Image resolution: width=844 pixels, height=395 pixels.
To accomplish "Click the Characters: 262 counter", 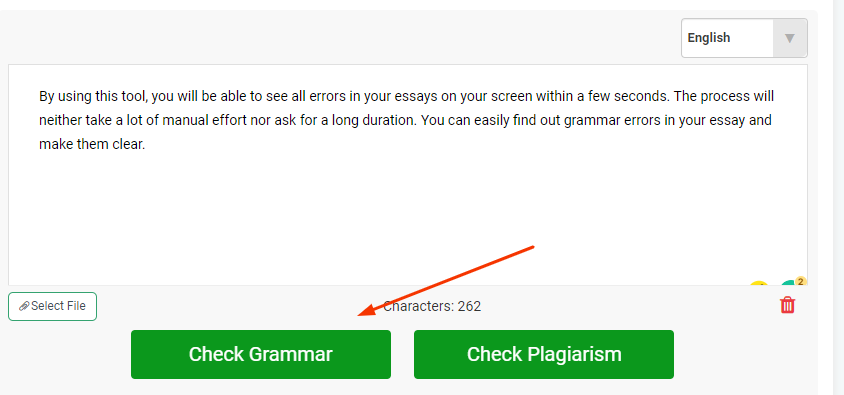I will 432,306.
